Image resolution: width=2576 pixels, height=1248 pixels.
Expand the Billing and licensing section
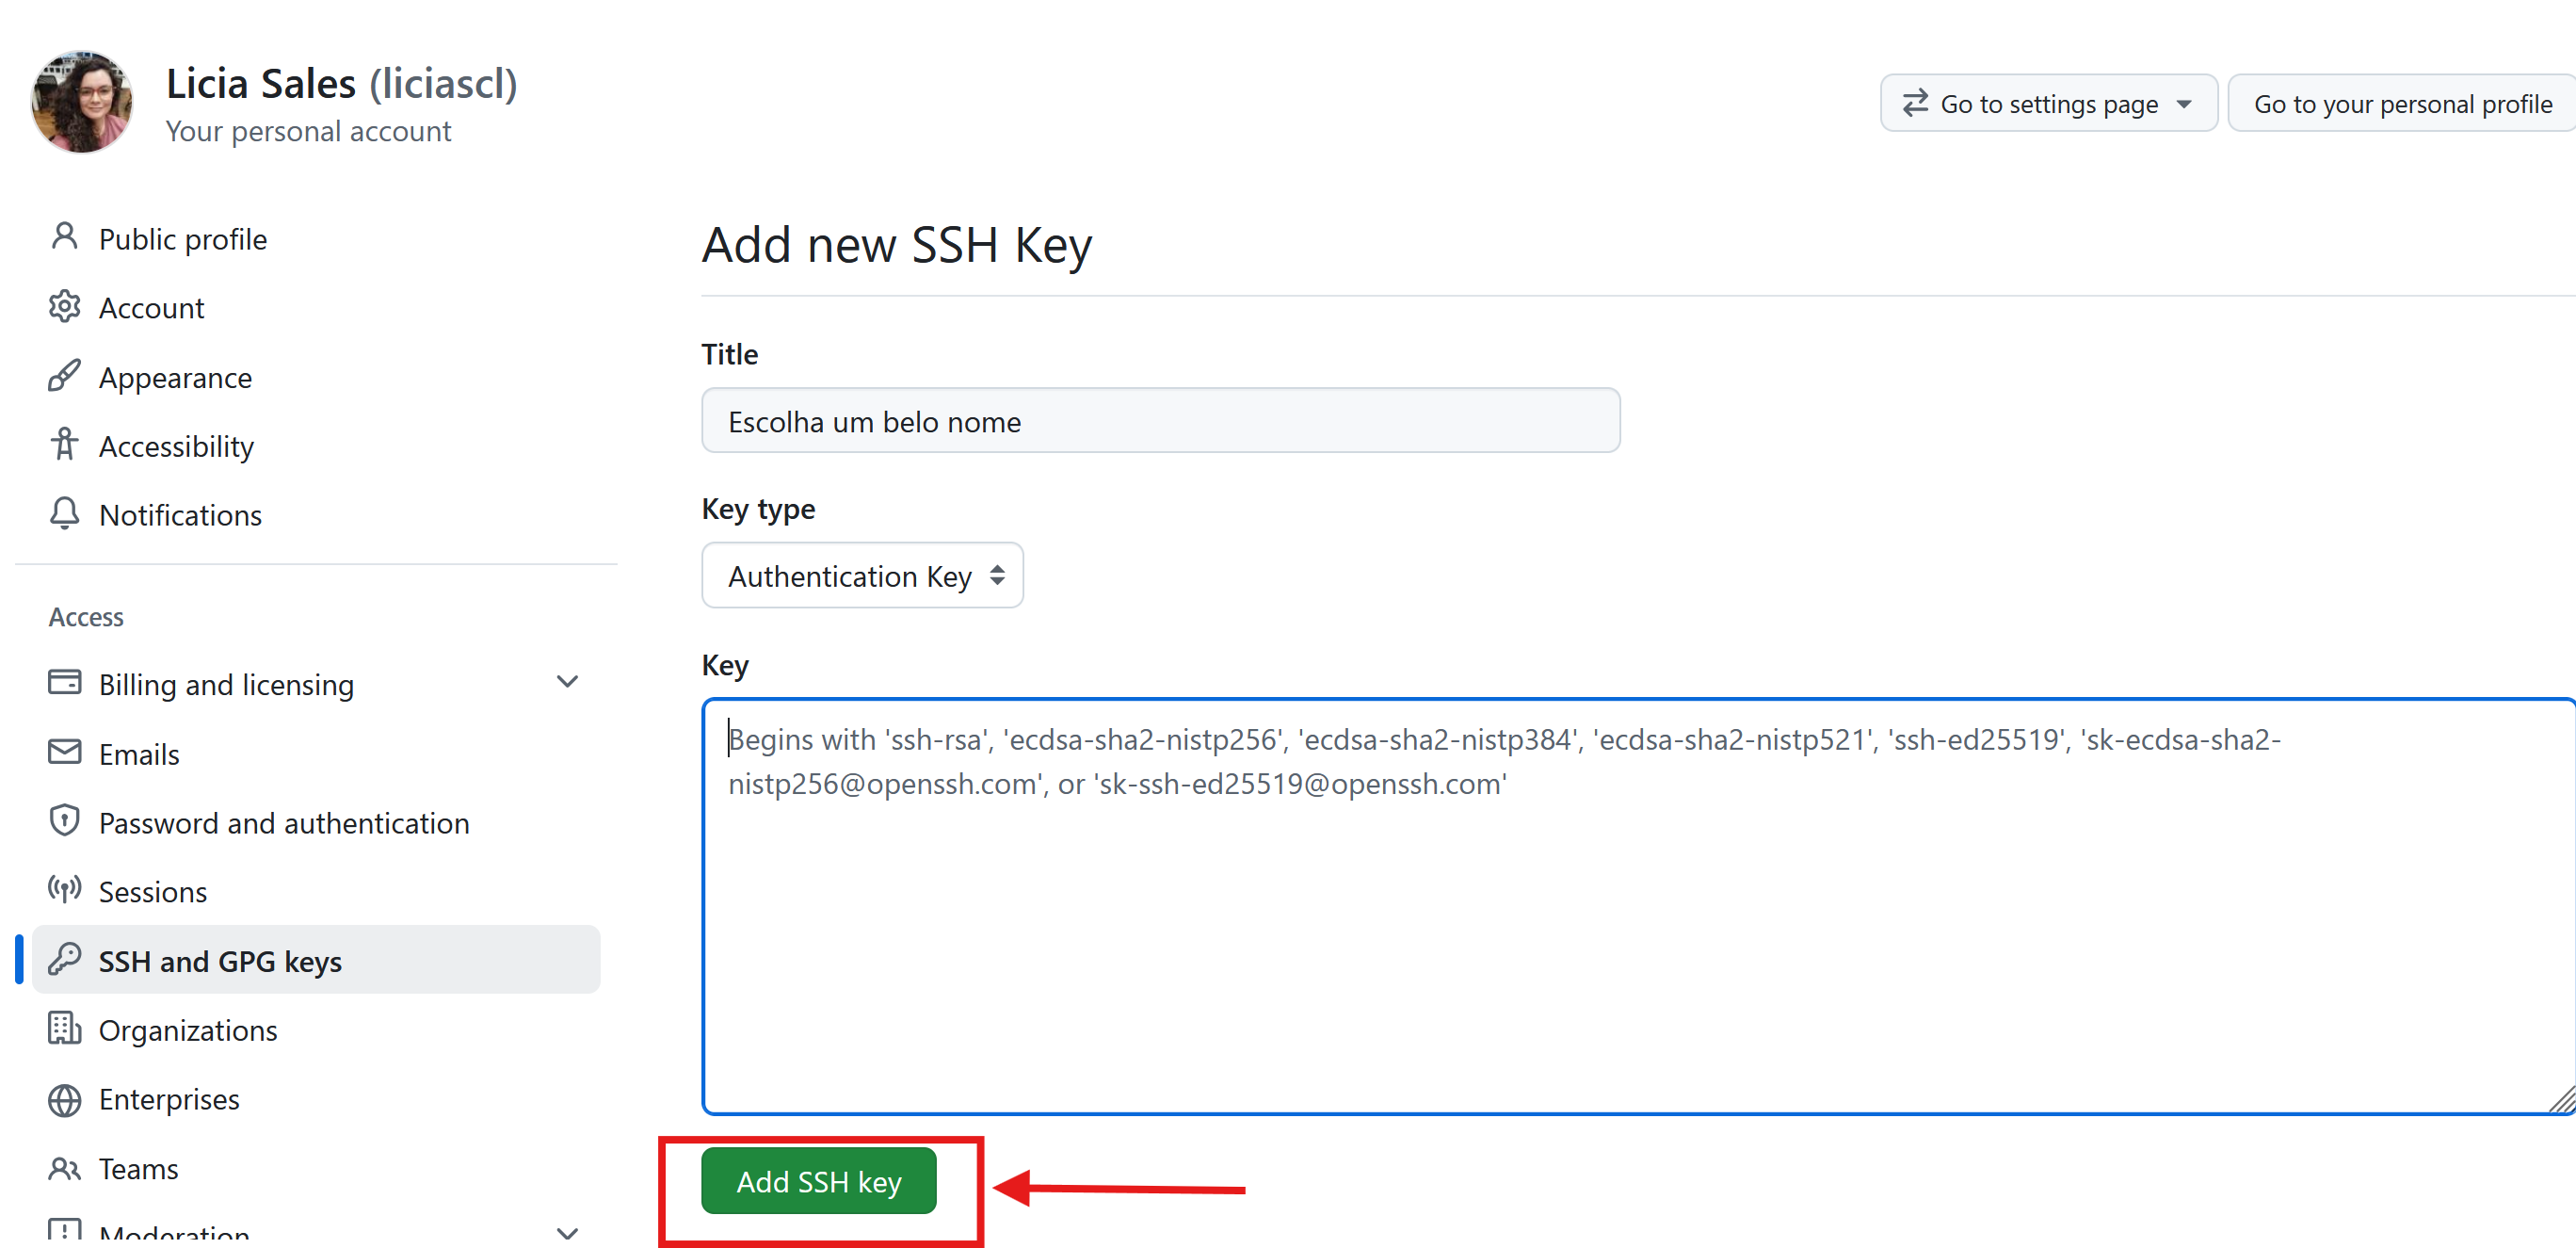click(567, 683)
